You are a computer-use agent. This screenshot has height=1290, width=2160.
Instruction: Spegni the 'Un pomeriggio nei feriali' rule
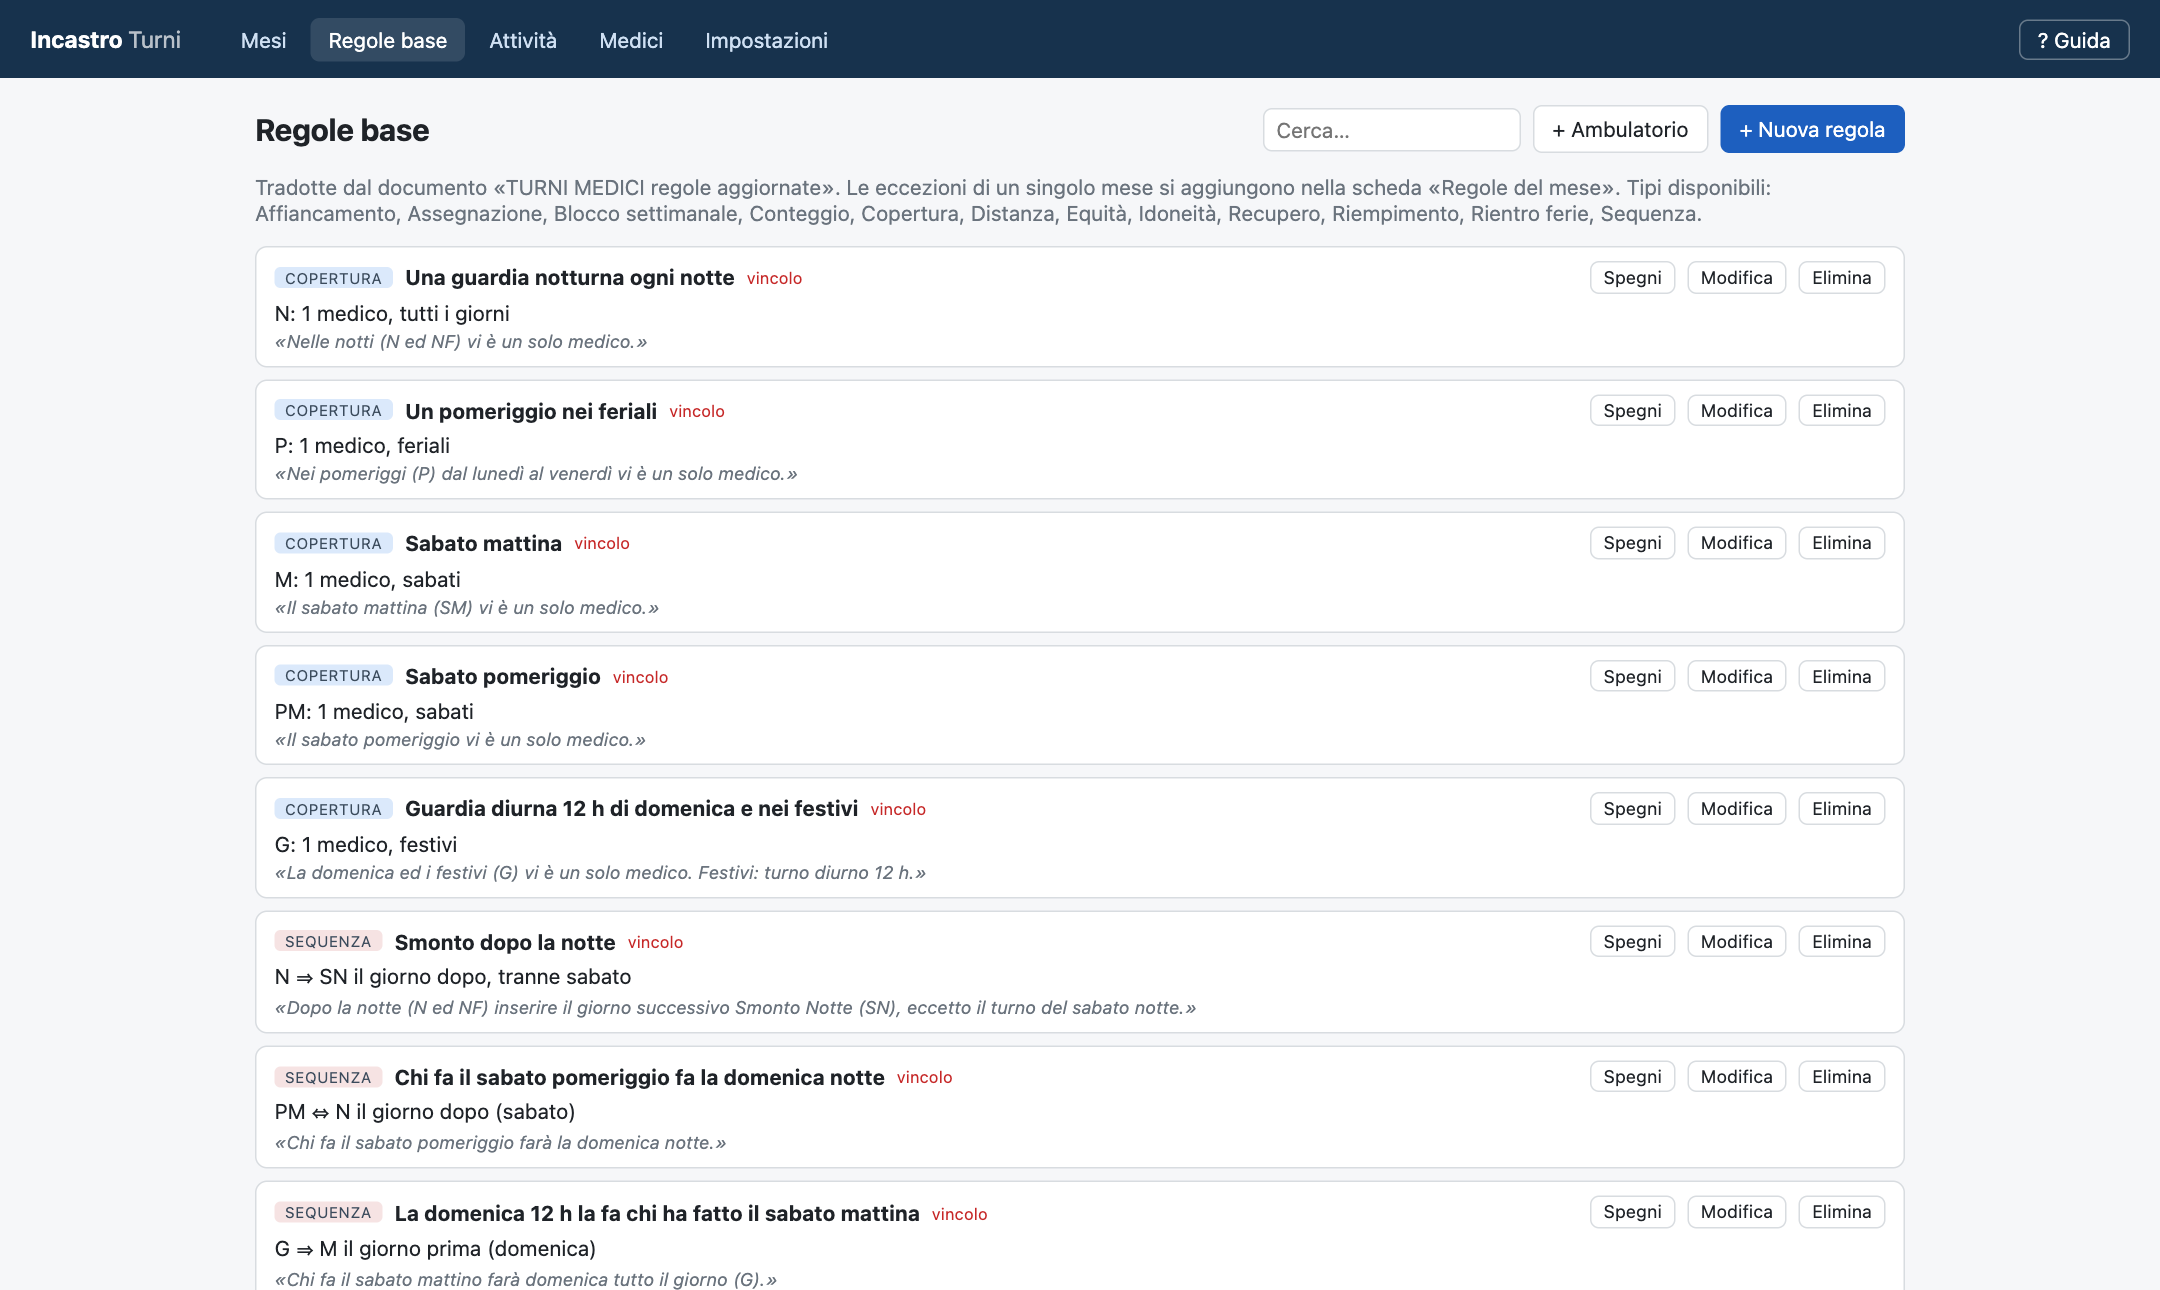coord(1632,411)
